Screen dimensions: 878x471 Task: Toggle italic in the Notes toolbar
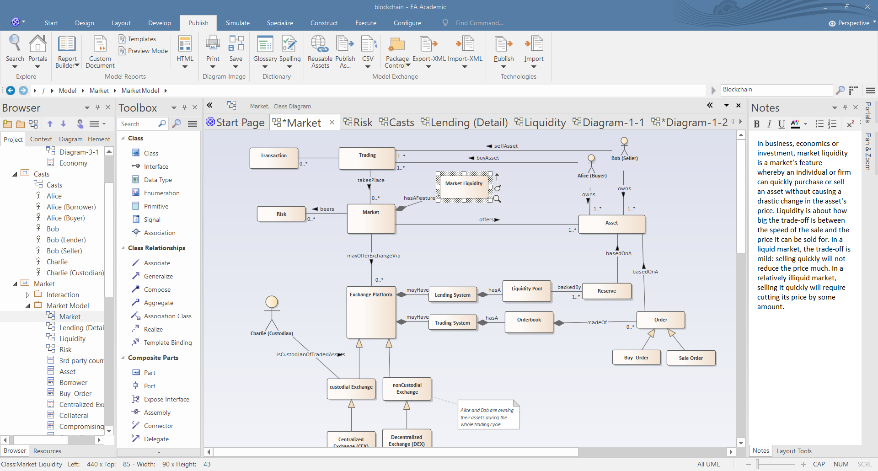click(x=769, y=124)
